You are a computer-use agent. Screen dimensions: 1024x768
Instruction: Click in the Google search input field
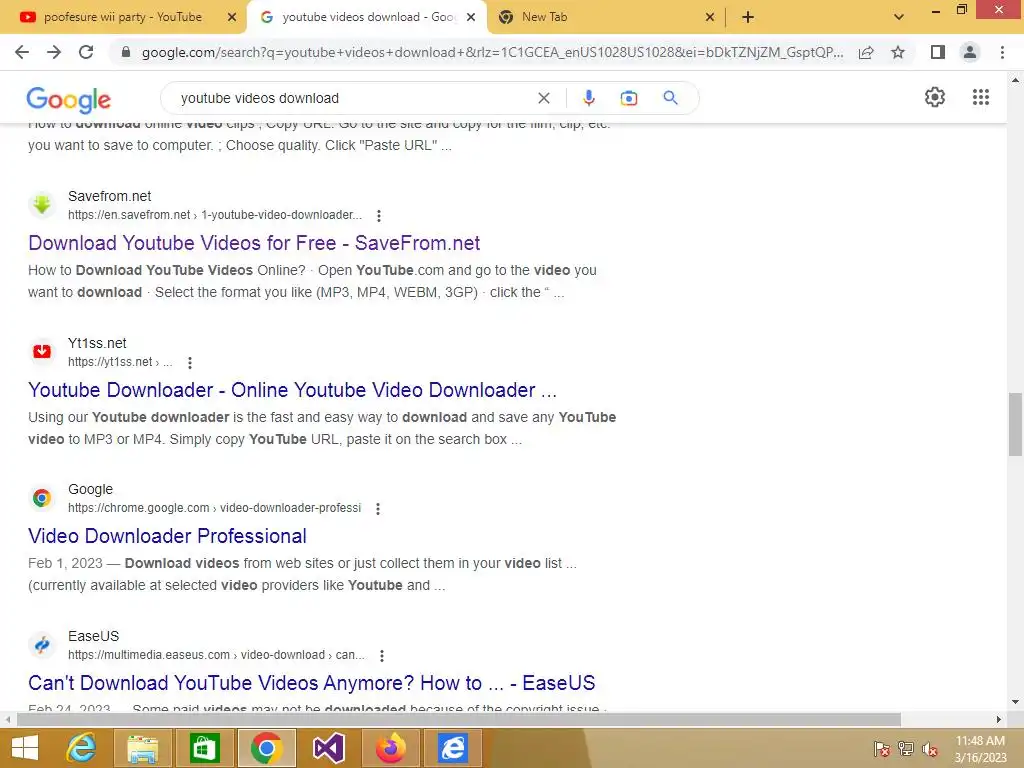(x=353, y=98)
